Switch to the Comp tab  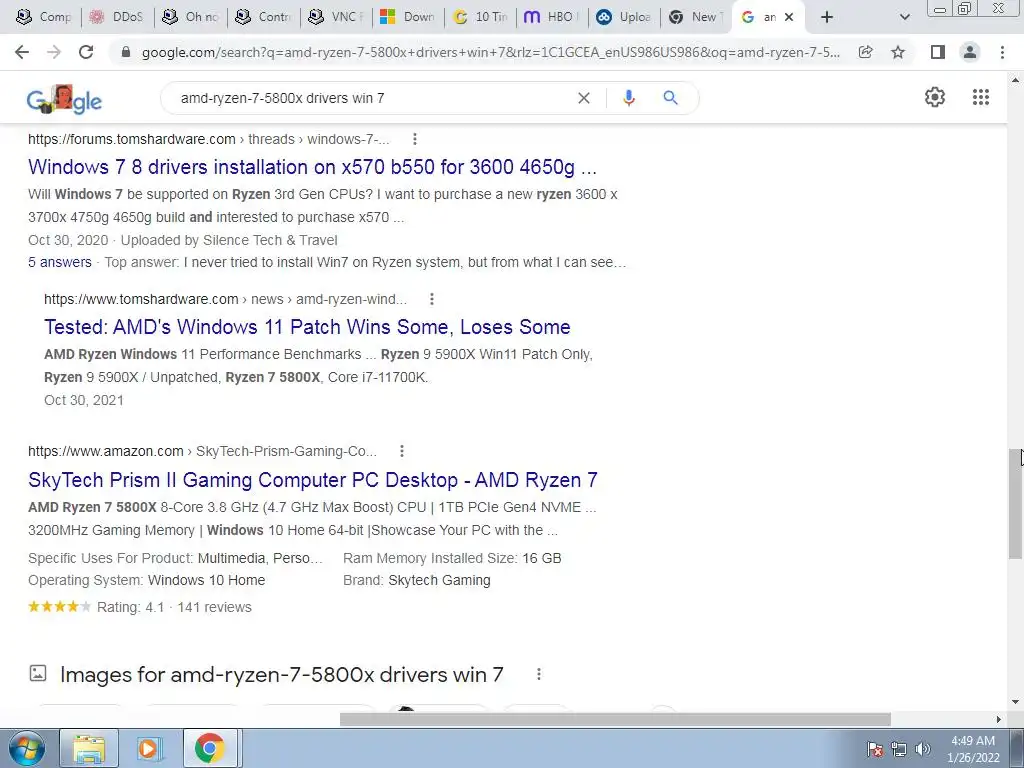pos(44,17)
